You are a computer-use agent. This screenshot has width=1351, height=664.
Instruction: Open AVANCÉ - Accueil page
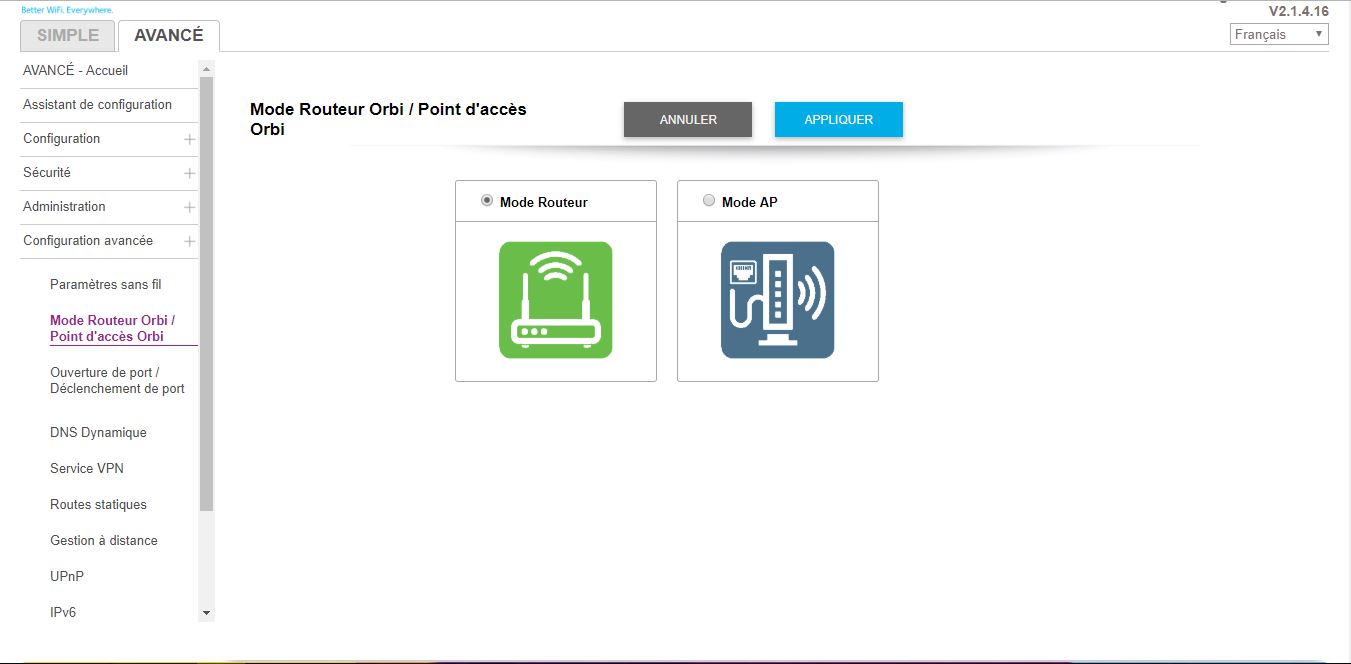76,70
